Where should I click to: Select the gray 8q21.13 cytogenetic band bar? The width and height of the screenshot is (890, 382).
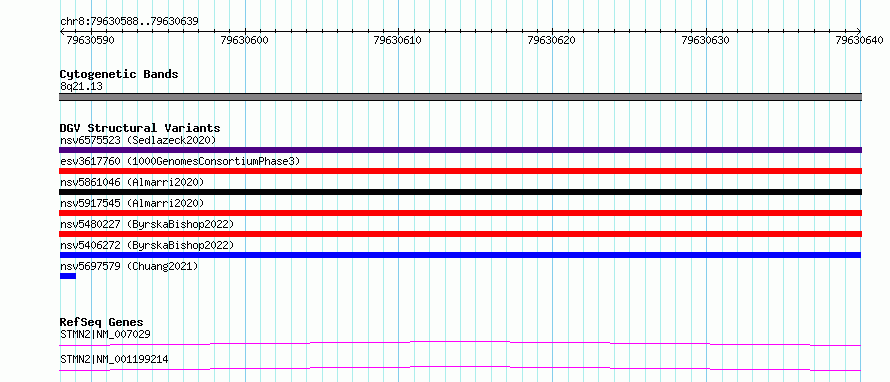click(460, 97)
